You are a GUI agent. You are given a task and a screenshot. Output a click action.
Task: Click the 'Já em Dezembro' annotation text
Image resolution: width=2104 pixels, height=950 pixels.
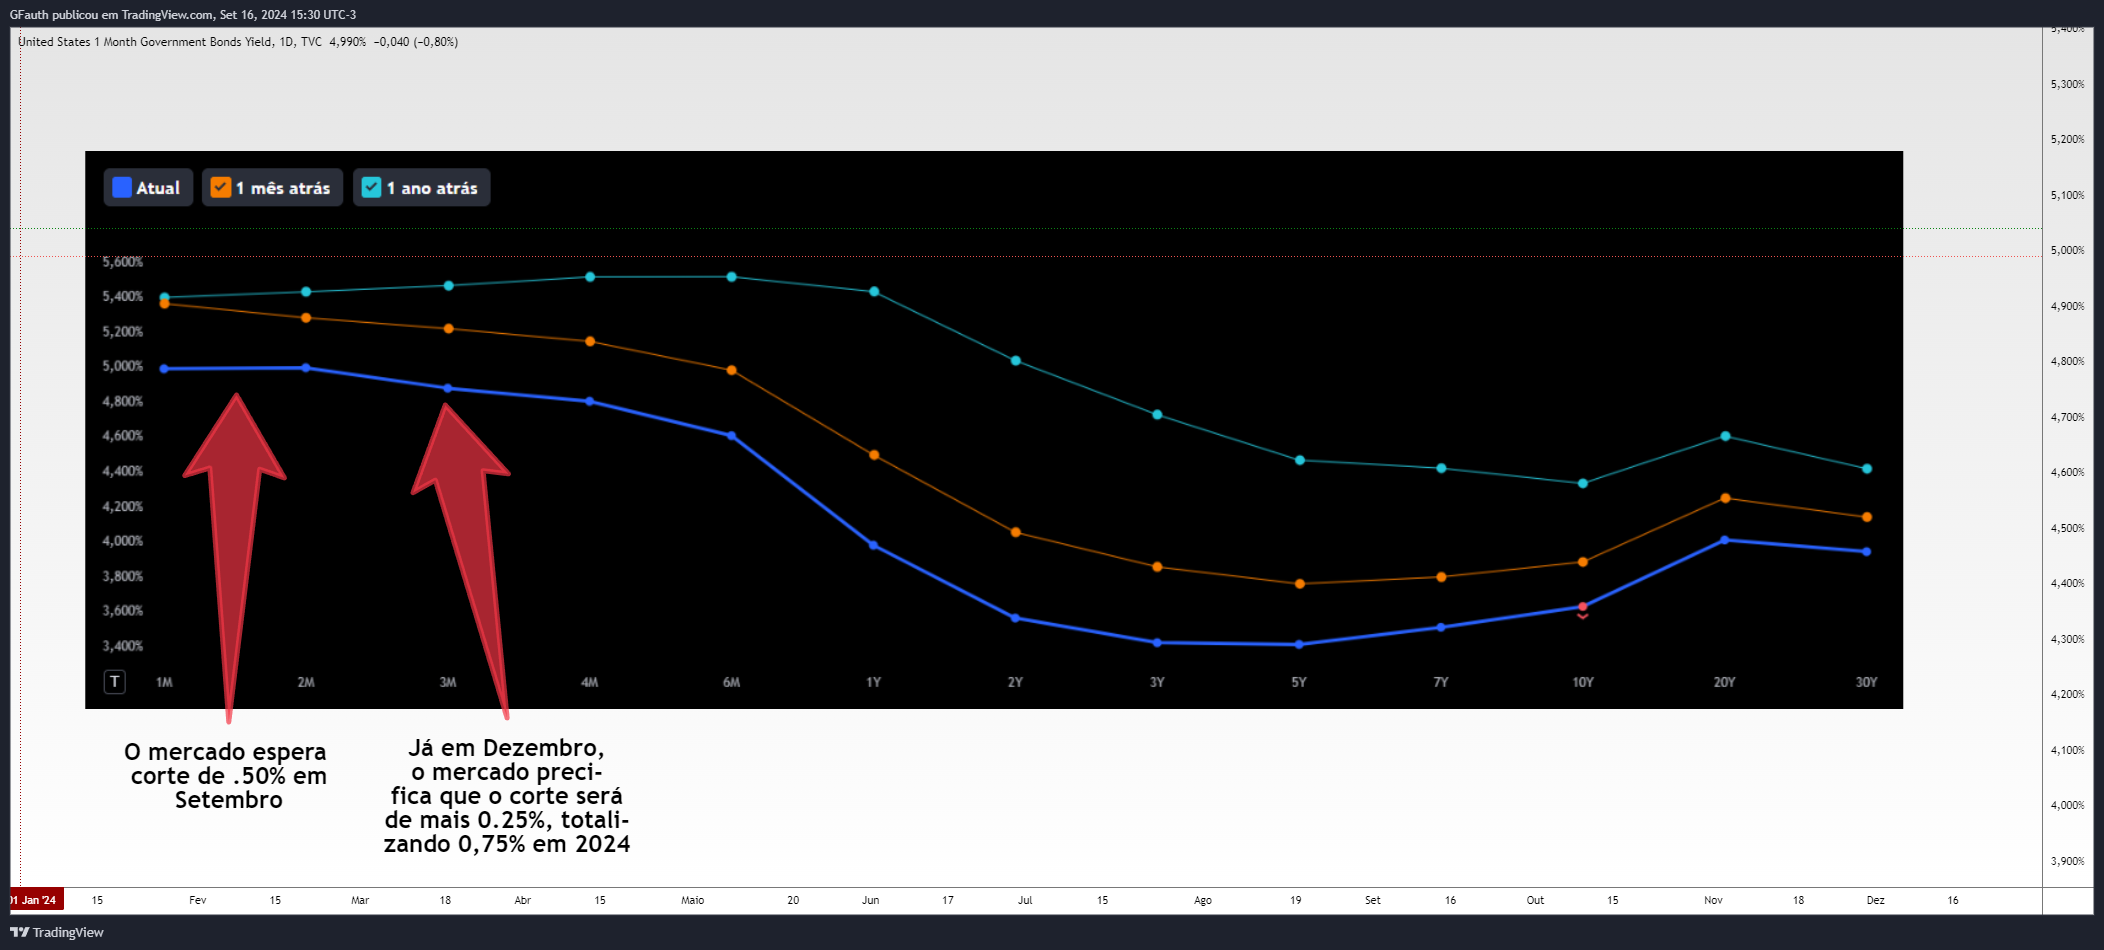[x=507, y=796]
